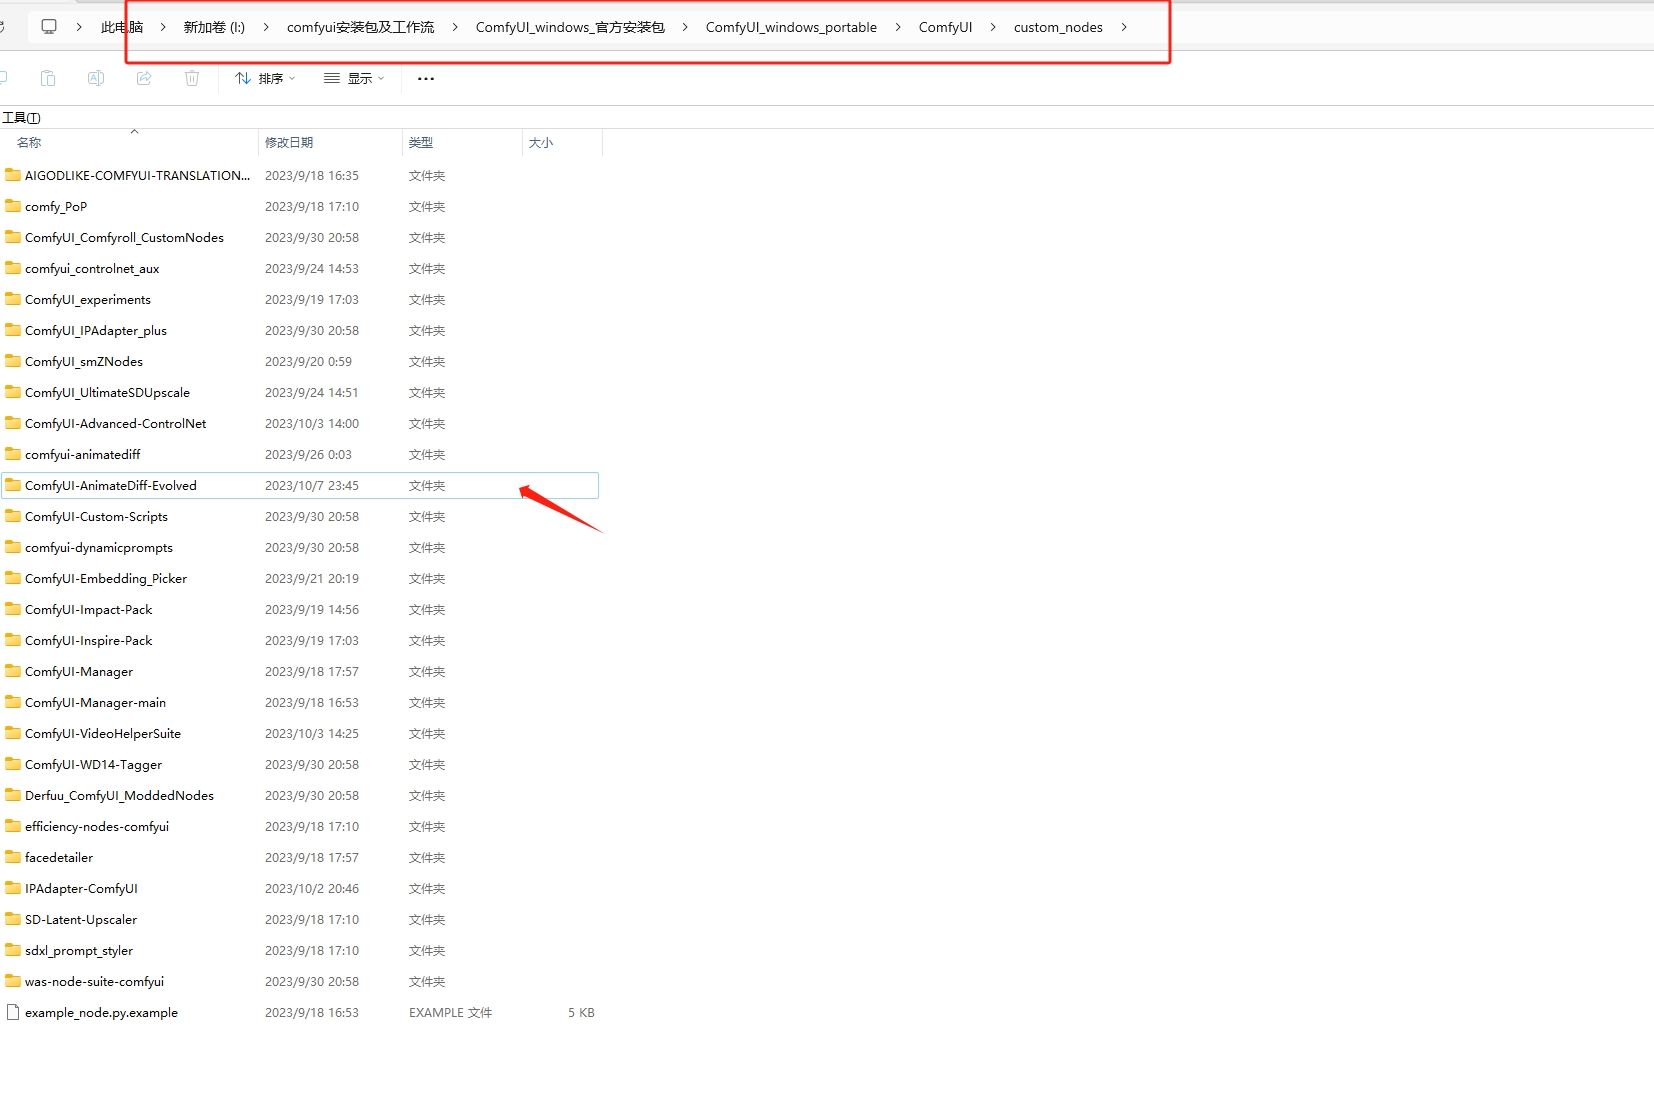Expand chevron after ComfyUI_windows_portable breadcrumb
This screenshot has width=1654, height=1111.
(x=897, y=27)
